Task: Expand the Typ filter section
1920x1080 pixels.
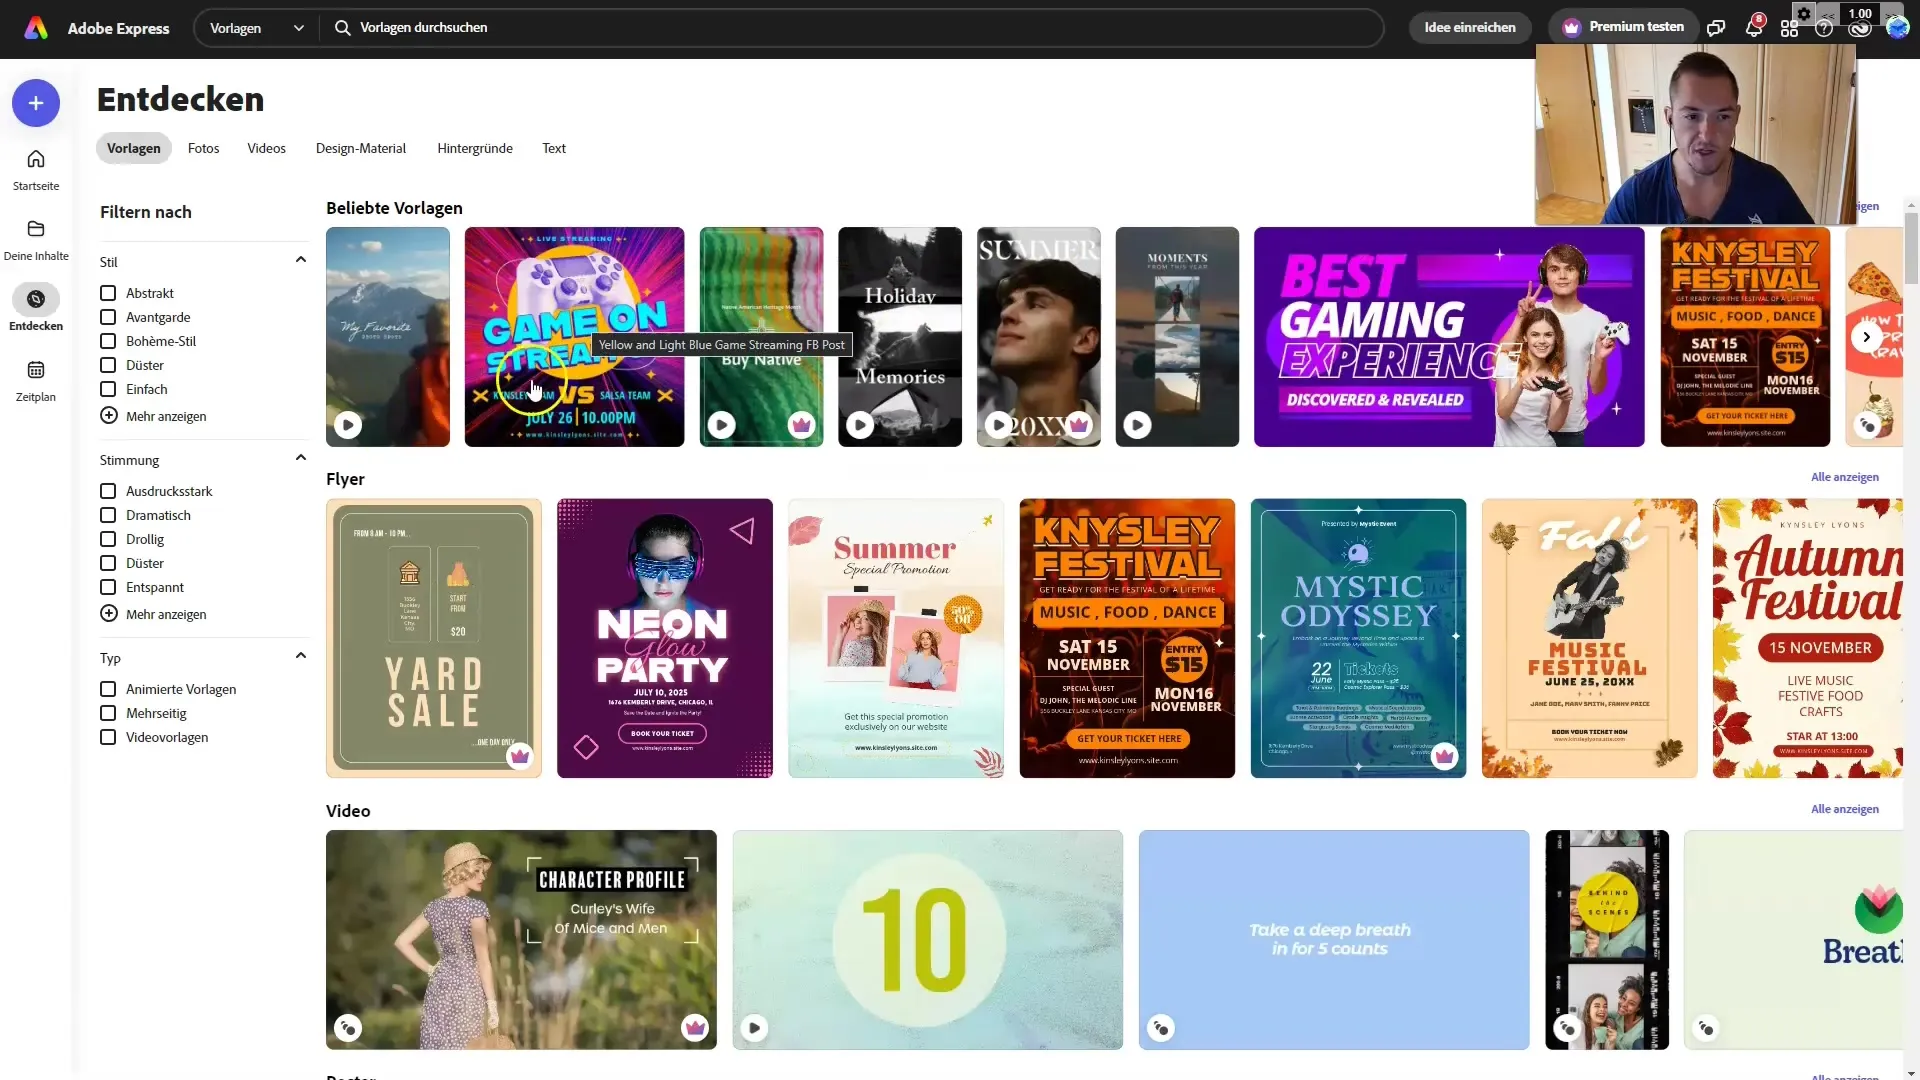Action: [299, 655]
